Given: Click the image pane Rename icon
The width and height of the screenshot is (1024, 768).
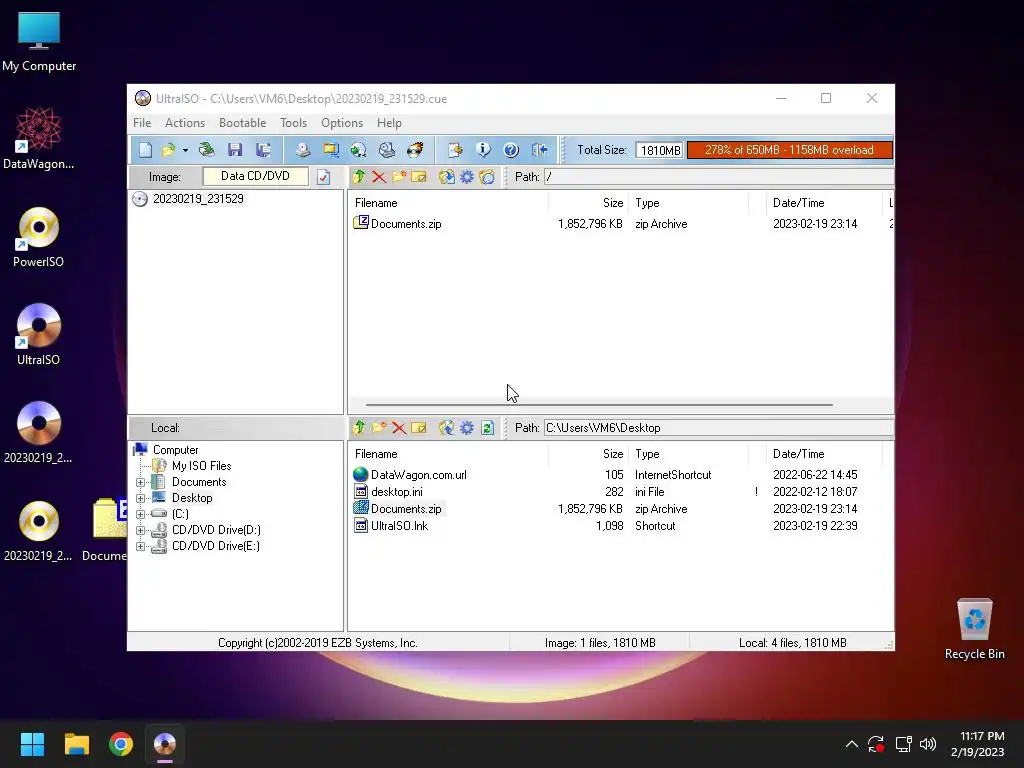Looking at the screenshot, I should 419,177.
